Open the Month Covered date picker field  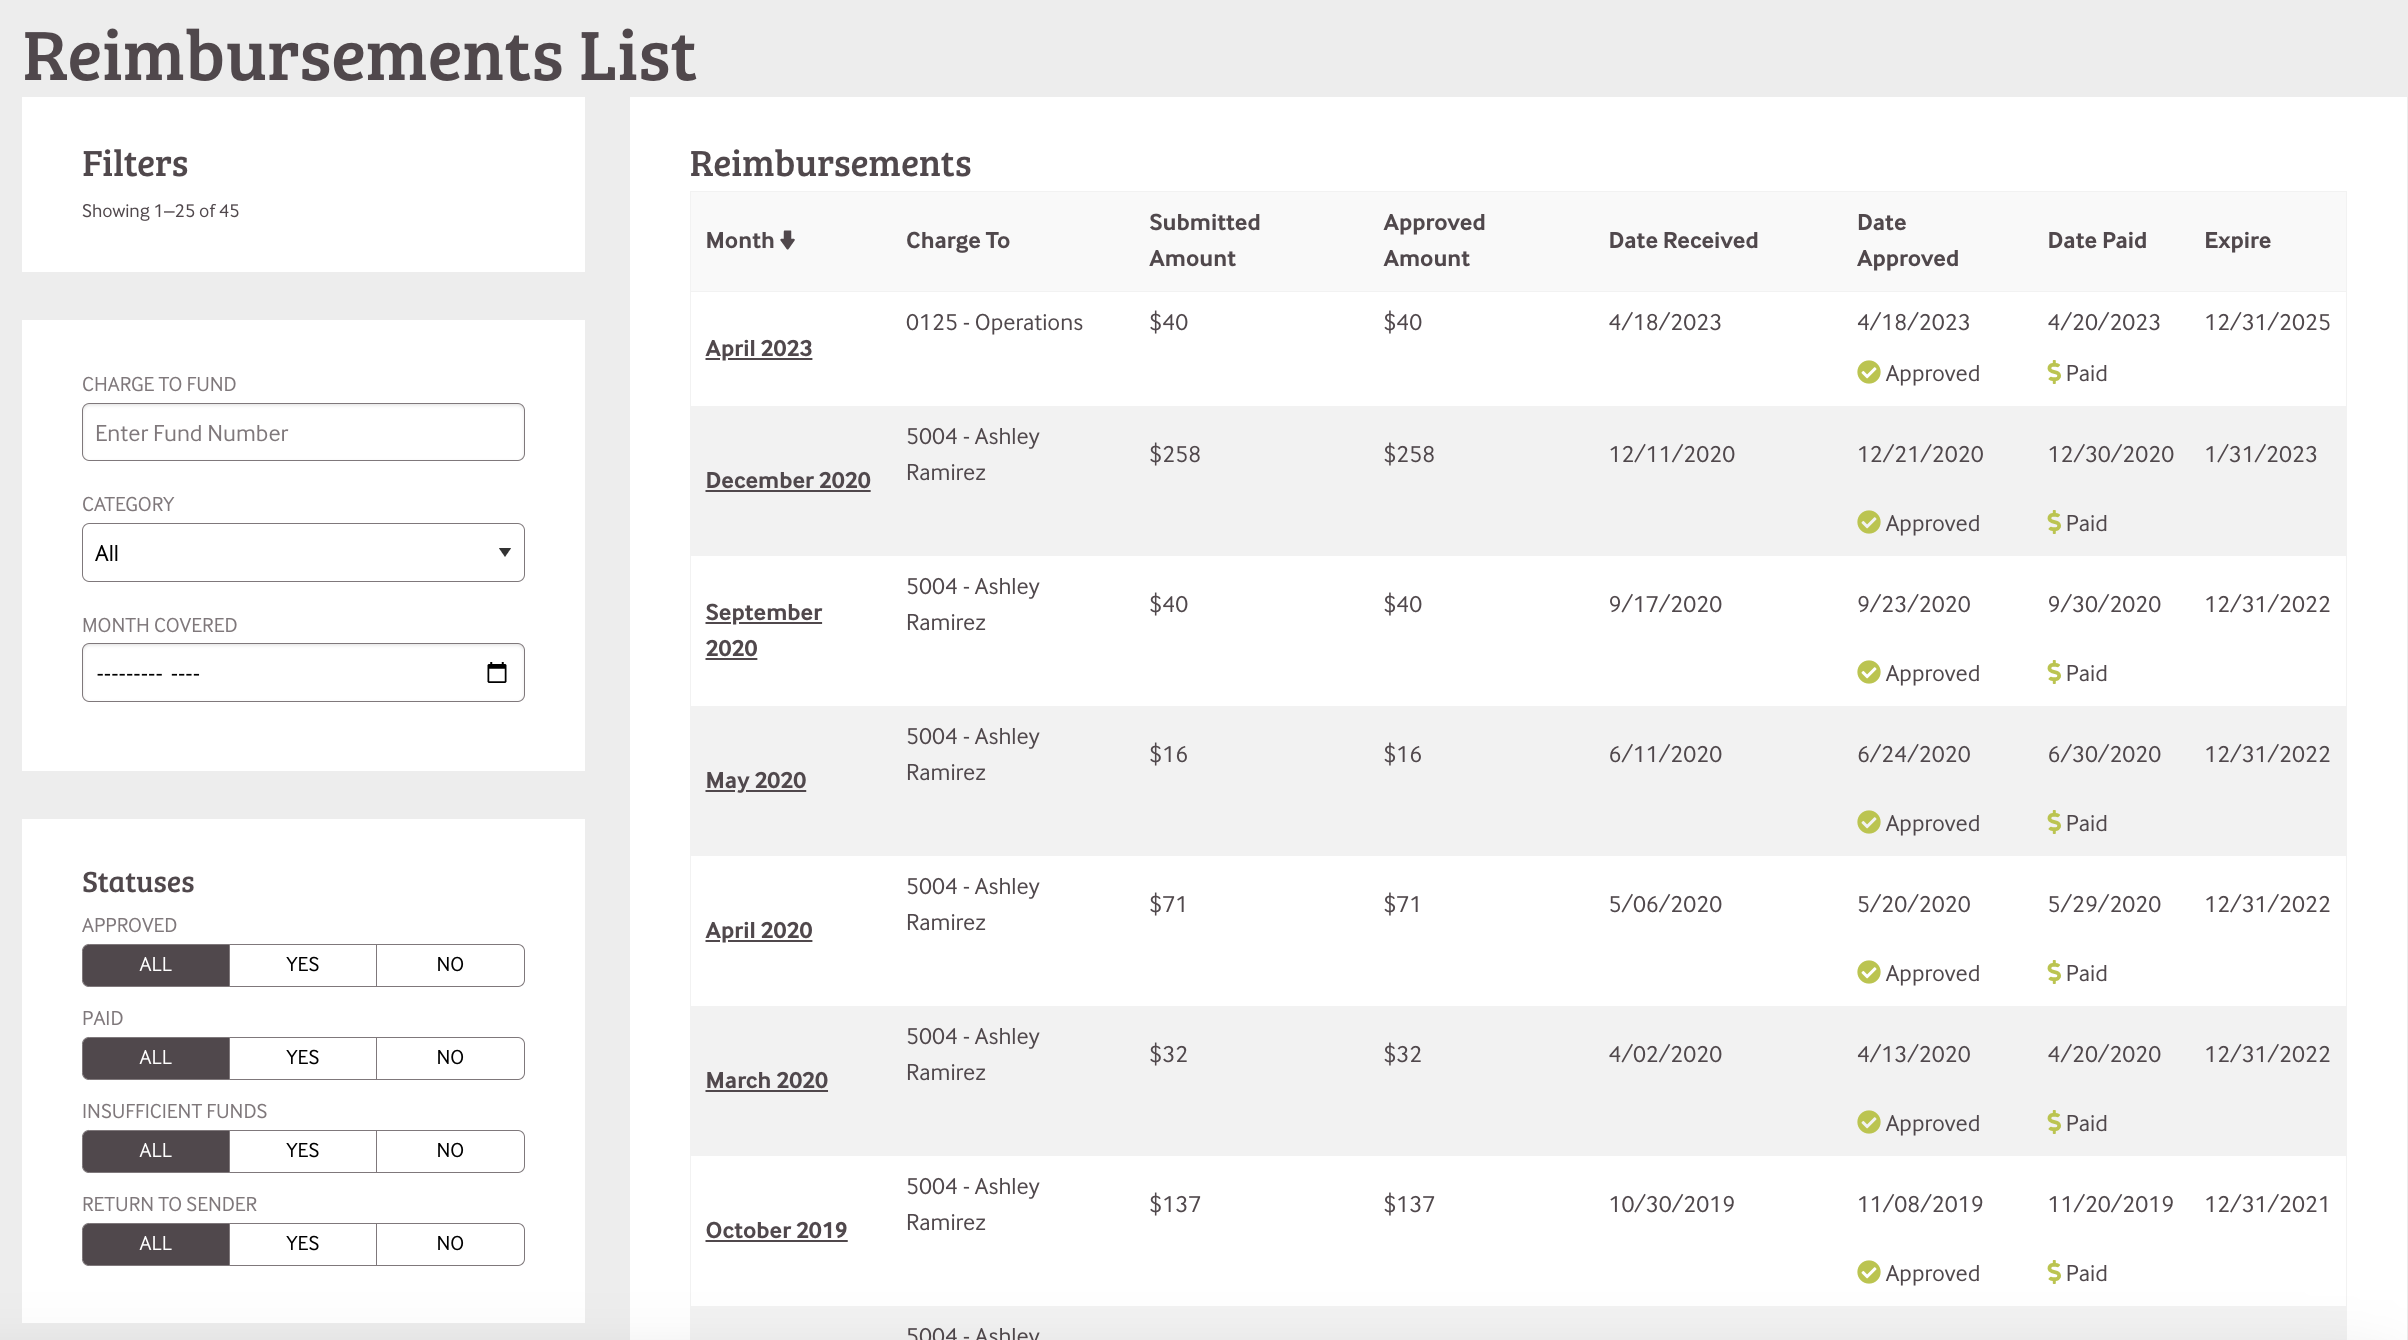pyautogui.click(x=280, y=673)
